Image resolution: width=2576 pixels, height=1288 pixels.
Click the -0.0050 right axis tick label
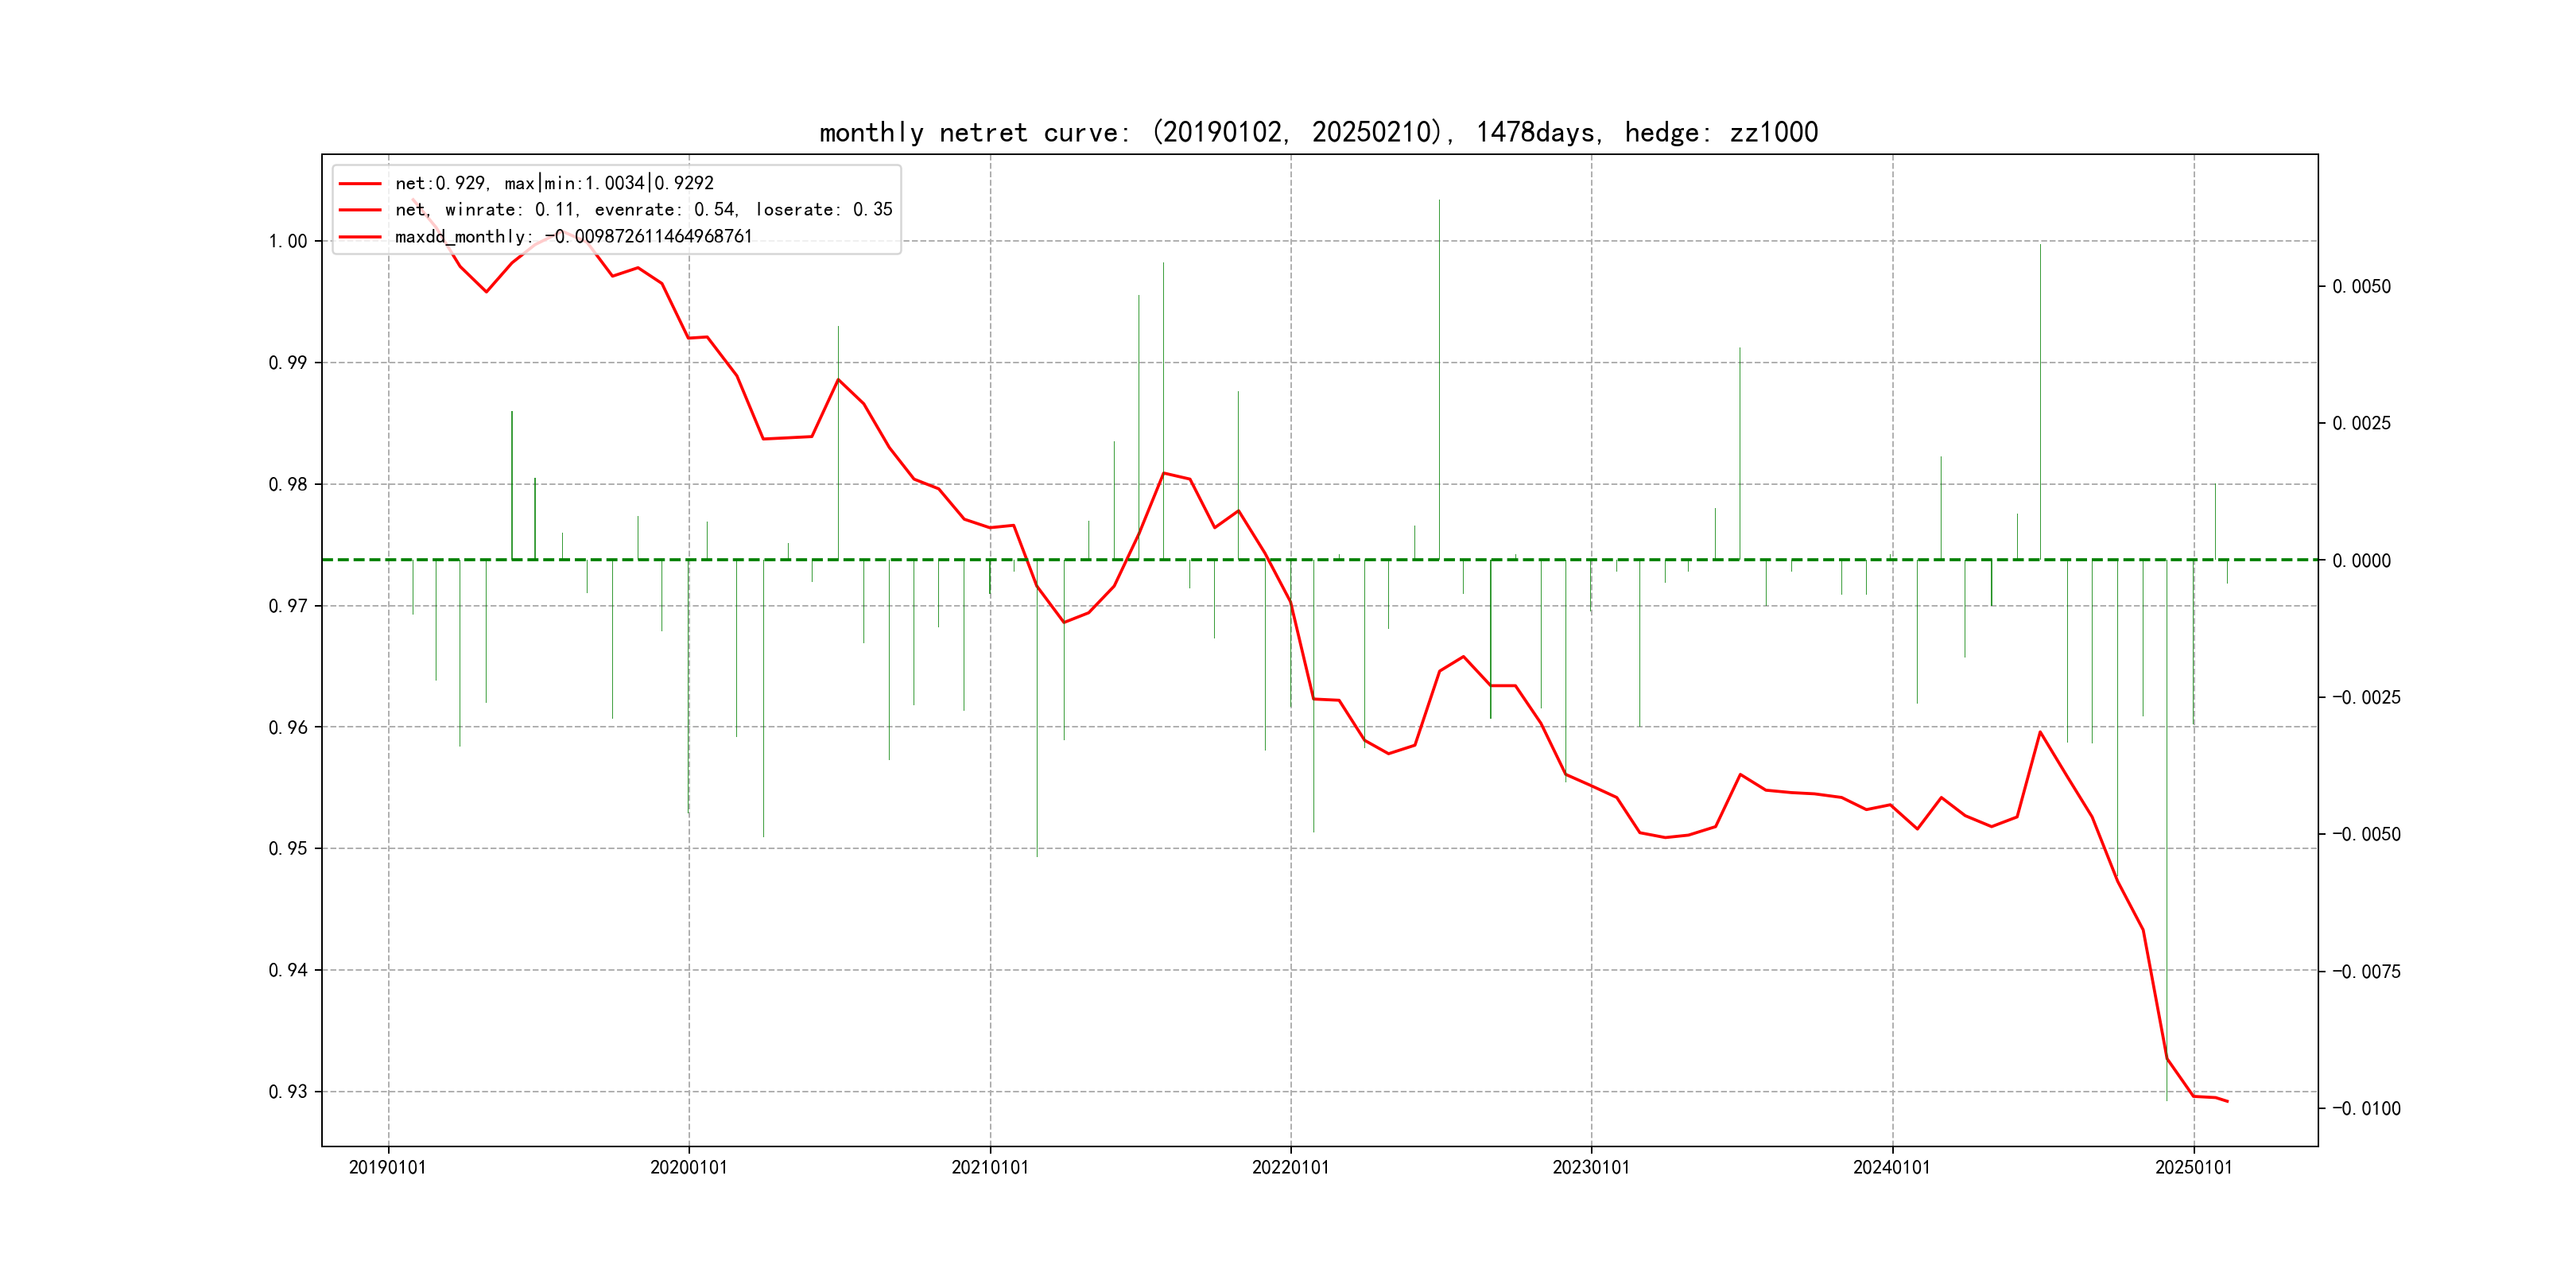[2366, 835]
